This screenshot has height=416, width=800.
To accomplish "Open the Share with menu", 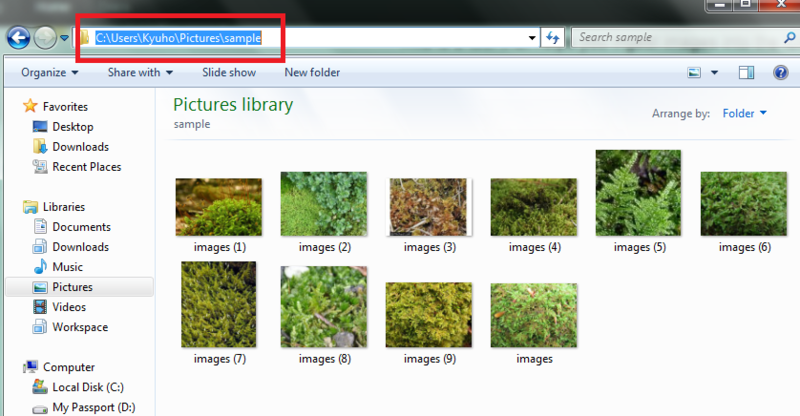I will coord(140,72).
